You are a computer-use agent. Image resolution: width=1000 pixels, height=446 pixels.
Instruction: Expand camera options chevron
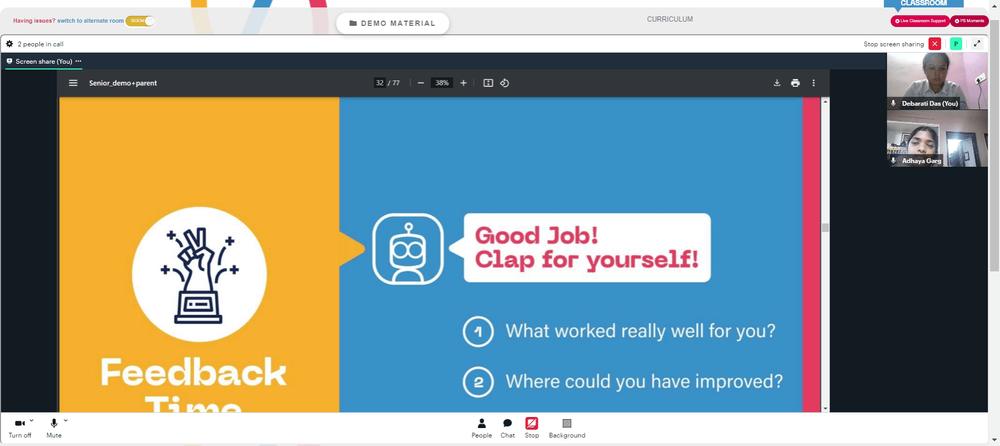click(31, 420)
